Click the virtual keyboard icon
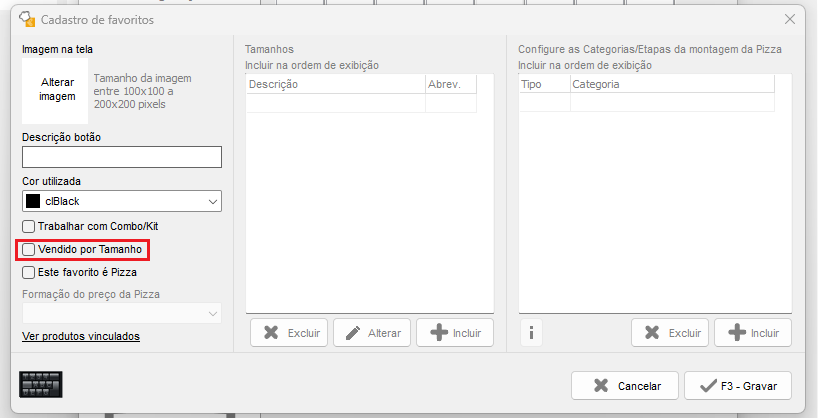 [41, 384]
